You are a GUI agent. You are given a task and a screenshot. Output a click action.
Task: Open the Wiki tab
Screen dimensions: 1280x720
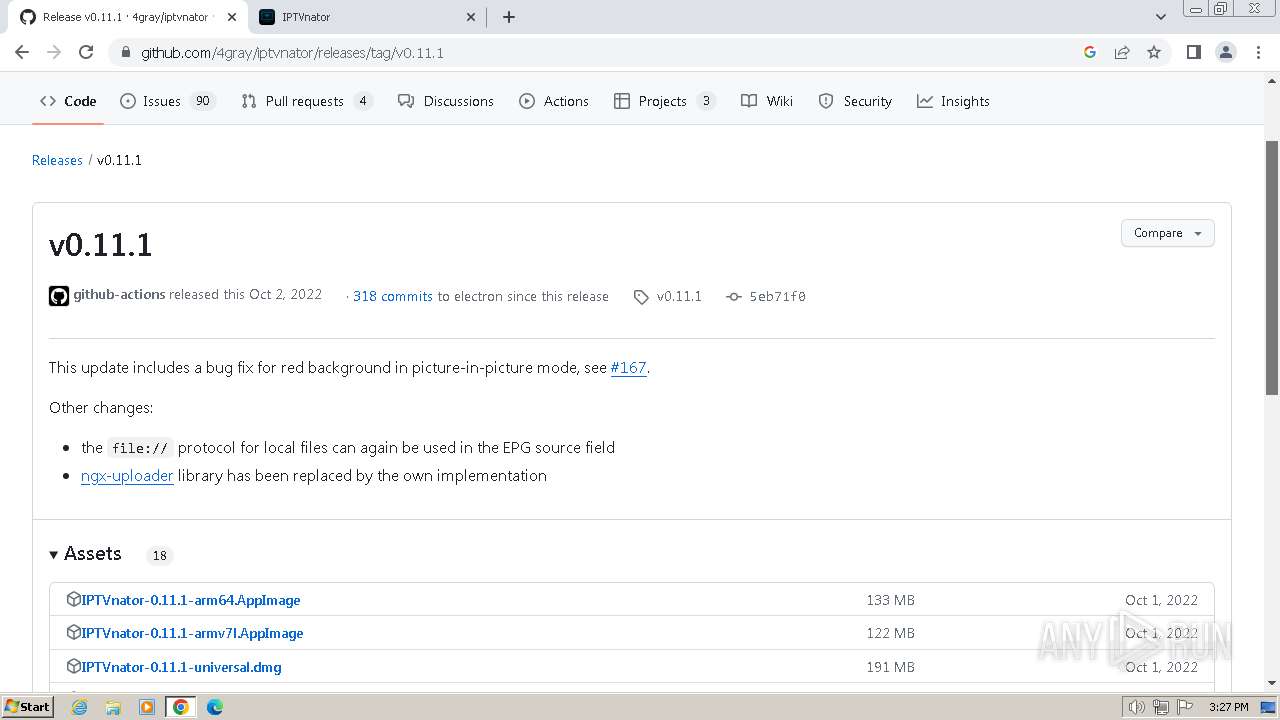point(767,101)
